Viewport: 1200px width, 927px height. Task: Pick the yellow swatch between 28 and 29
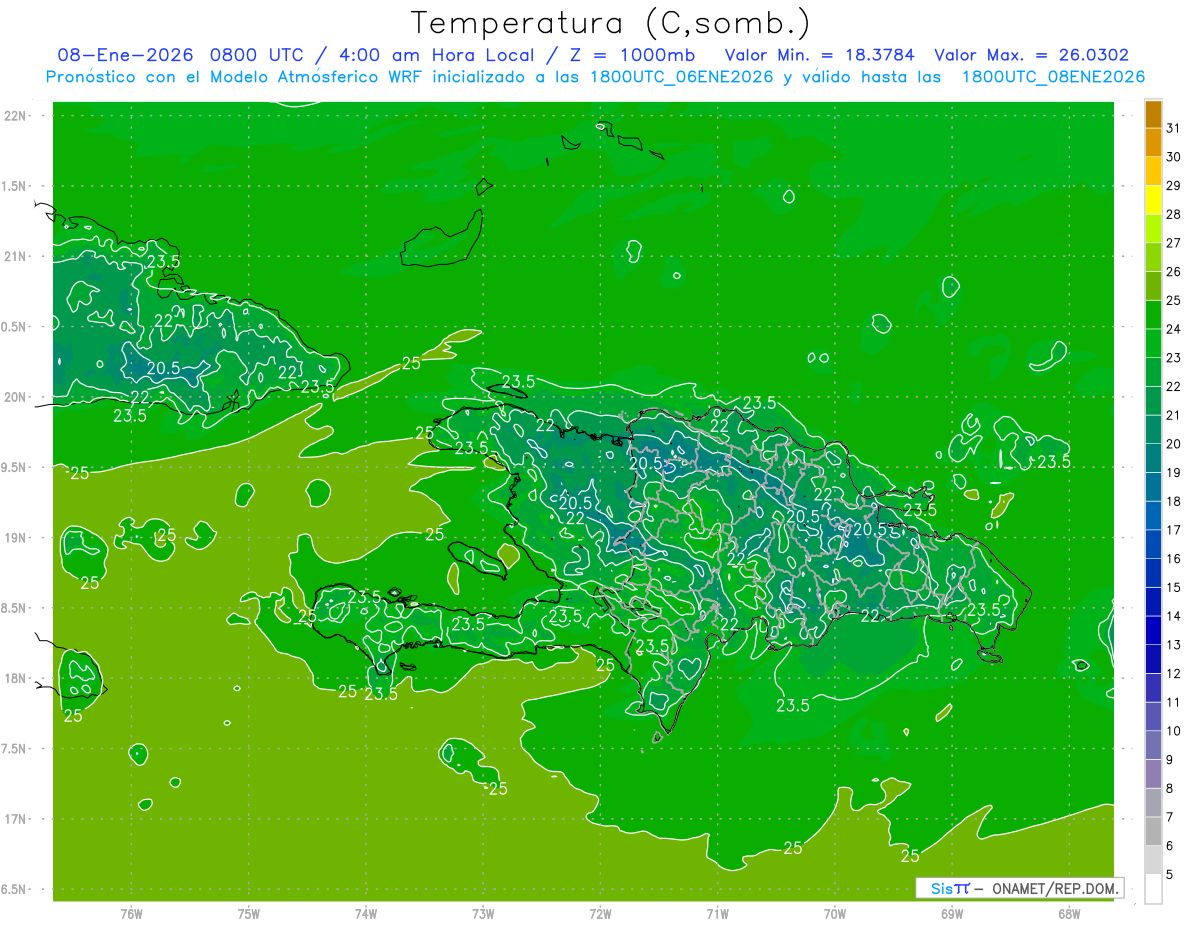[x=1153, y=200]
